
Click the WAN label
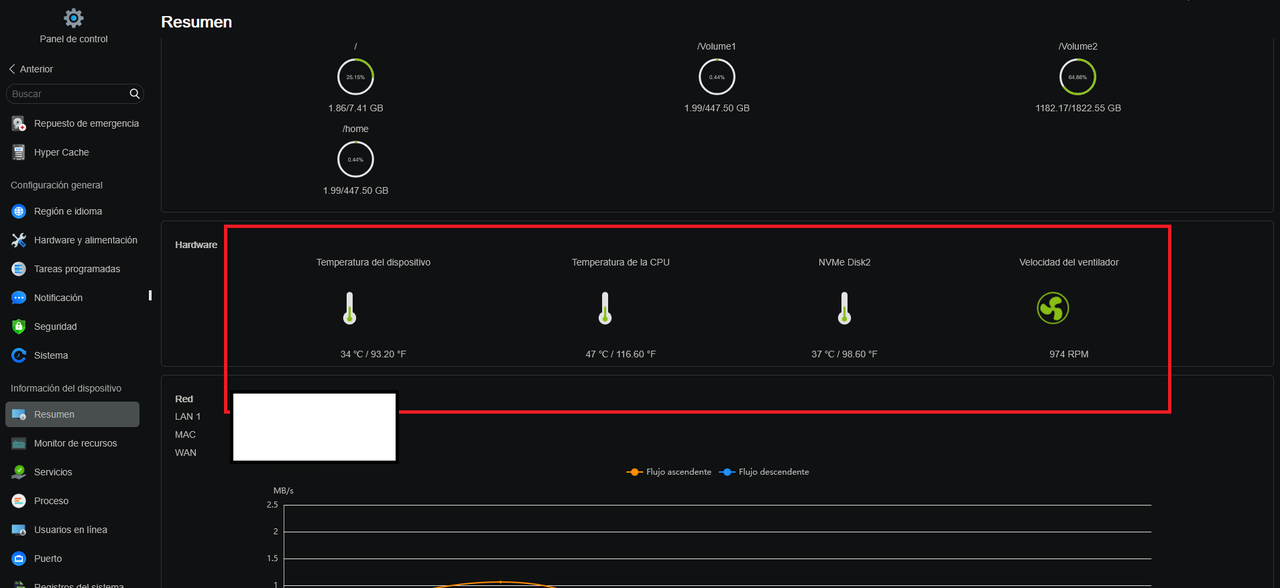[x=186, y=453]
